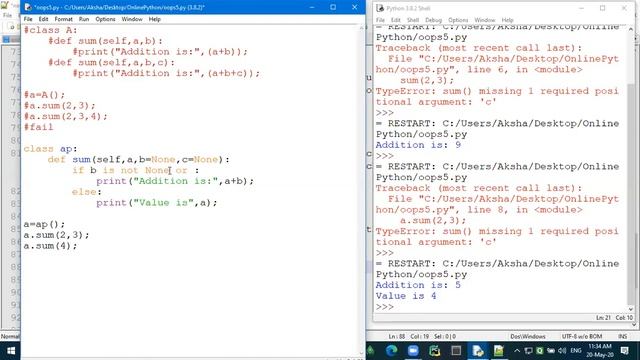640x360 pixels.
Task: Open Edit menu in Python Shell window
Action: pyautogui.click(x=396, y=20)
